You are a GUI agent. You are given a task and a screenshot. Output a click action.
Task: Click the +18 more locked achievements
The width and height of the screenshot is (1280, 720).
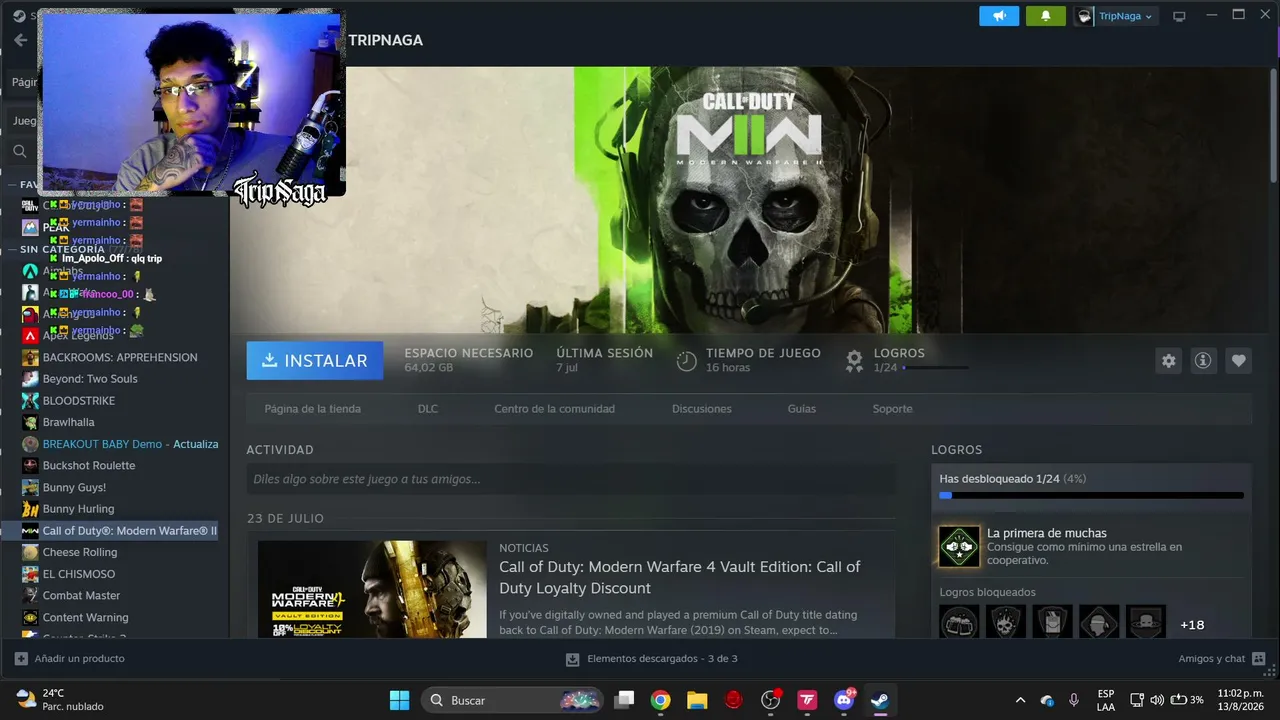tap(1192, 625)
